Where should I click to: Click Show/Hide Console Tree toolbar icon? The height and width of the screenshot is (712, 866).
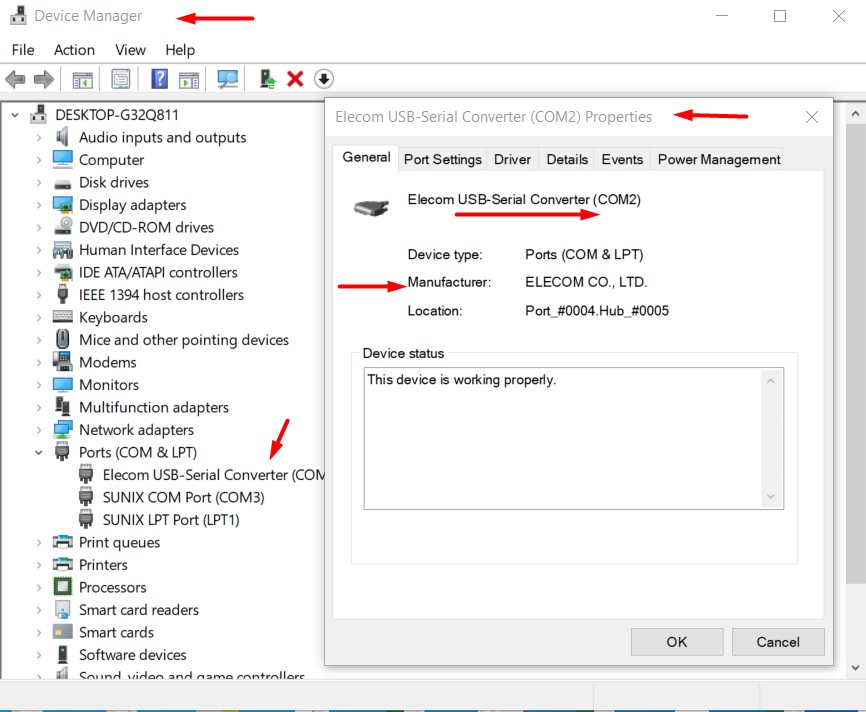[83, 80]
